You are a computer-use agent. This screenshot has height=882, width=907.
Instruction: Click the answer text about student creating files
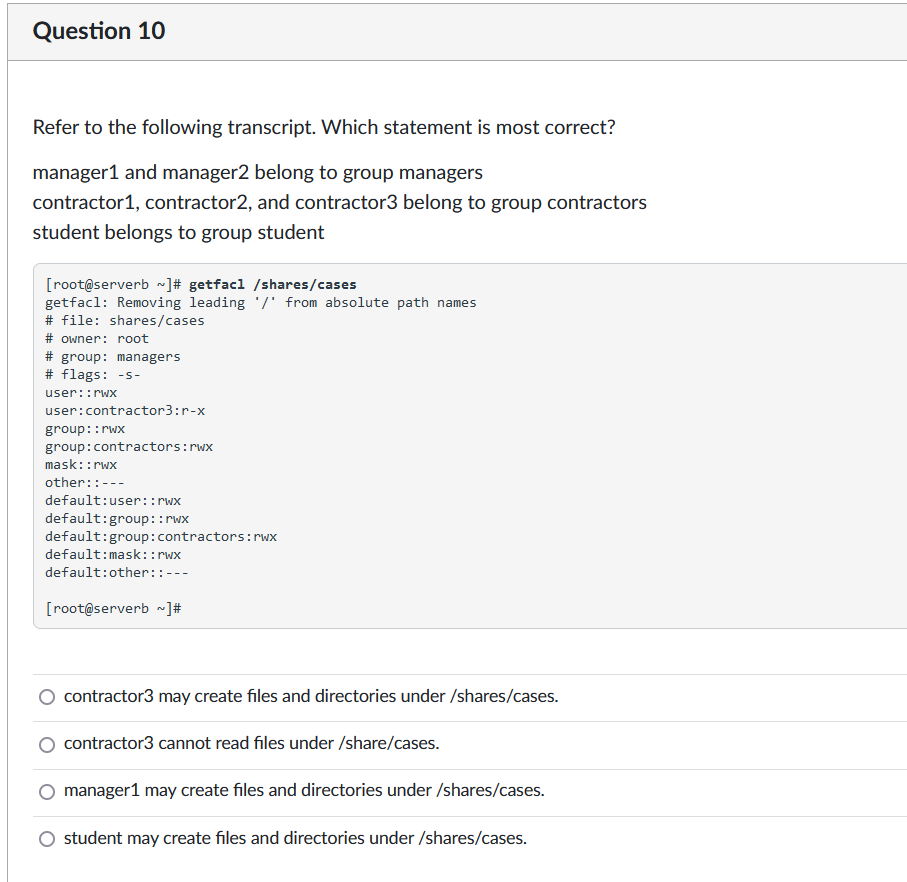(294, 838)
